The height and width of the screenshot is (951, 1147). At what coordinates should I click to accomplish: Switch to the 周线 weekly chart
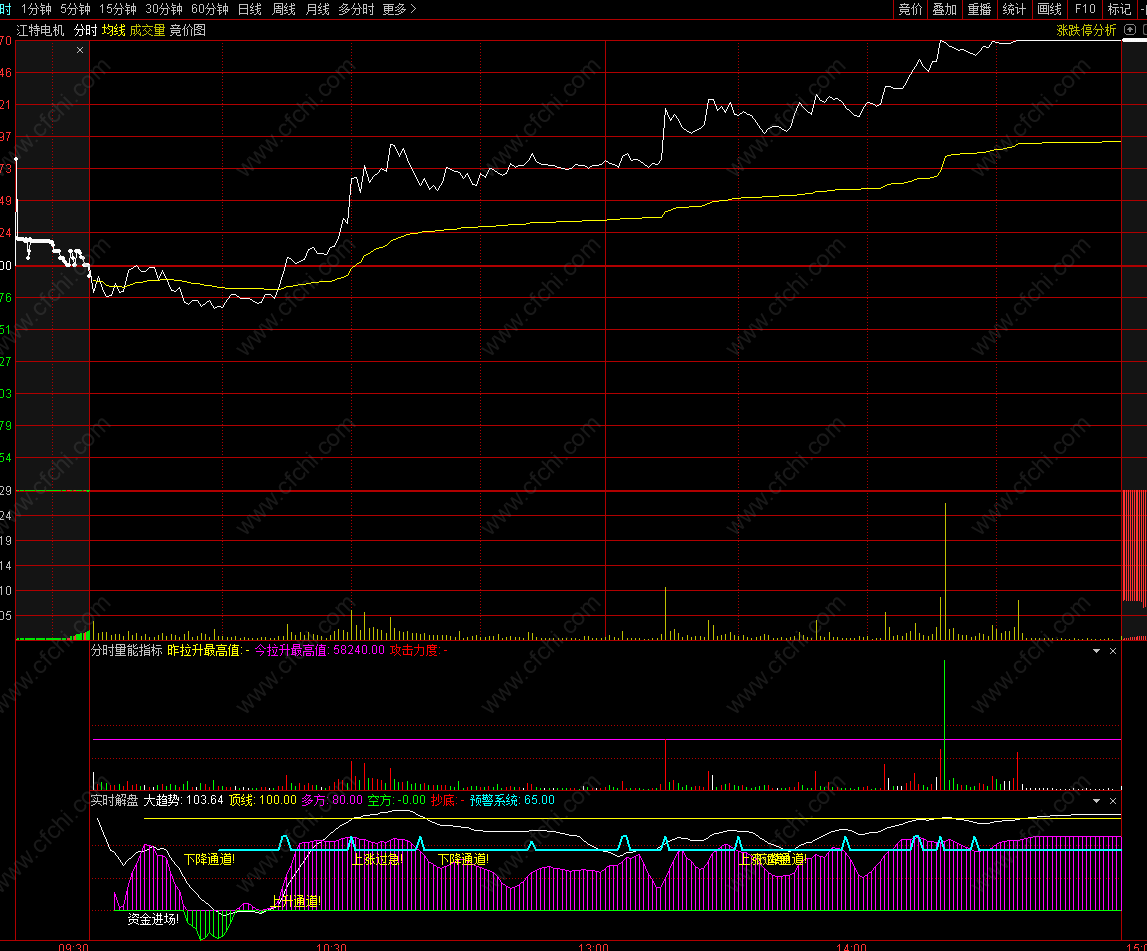[284, 9]
